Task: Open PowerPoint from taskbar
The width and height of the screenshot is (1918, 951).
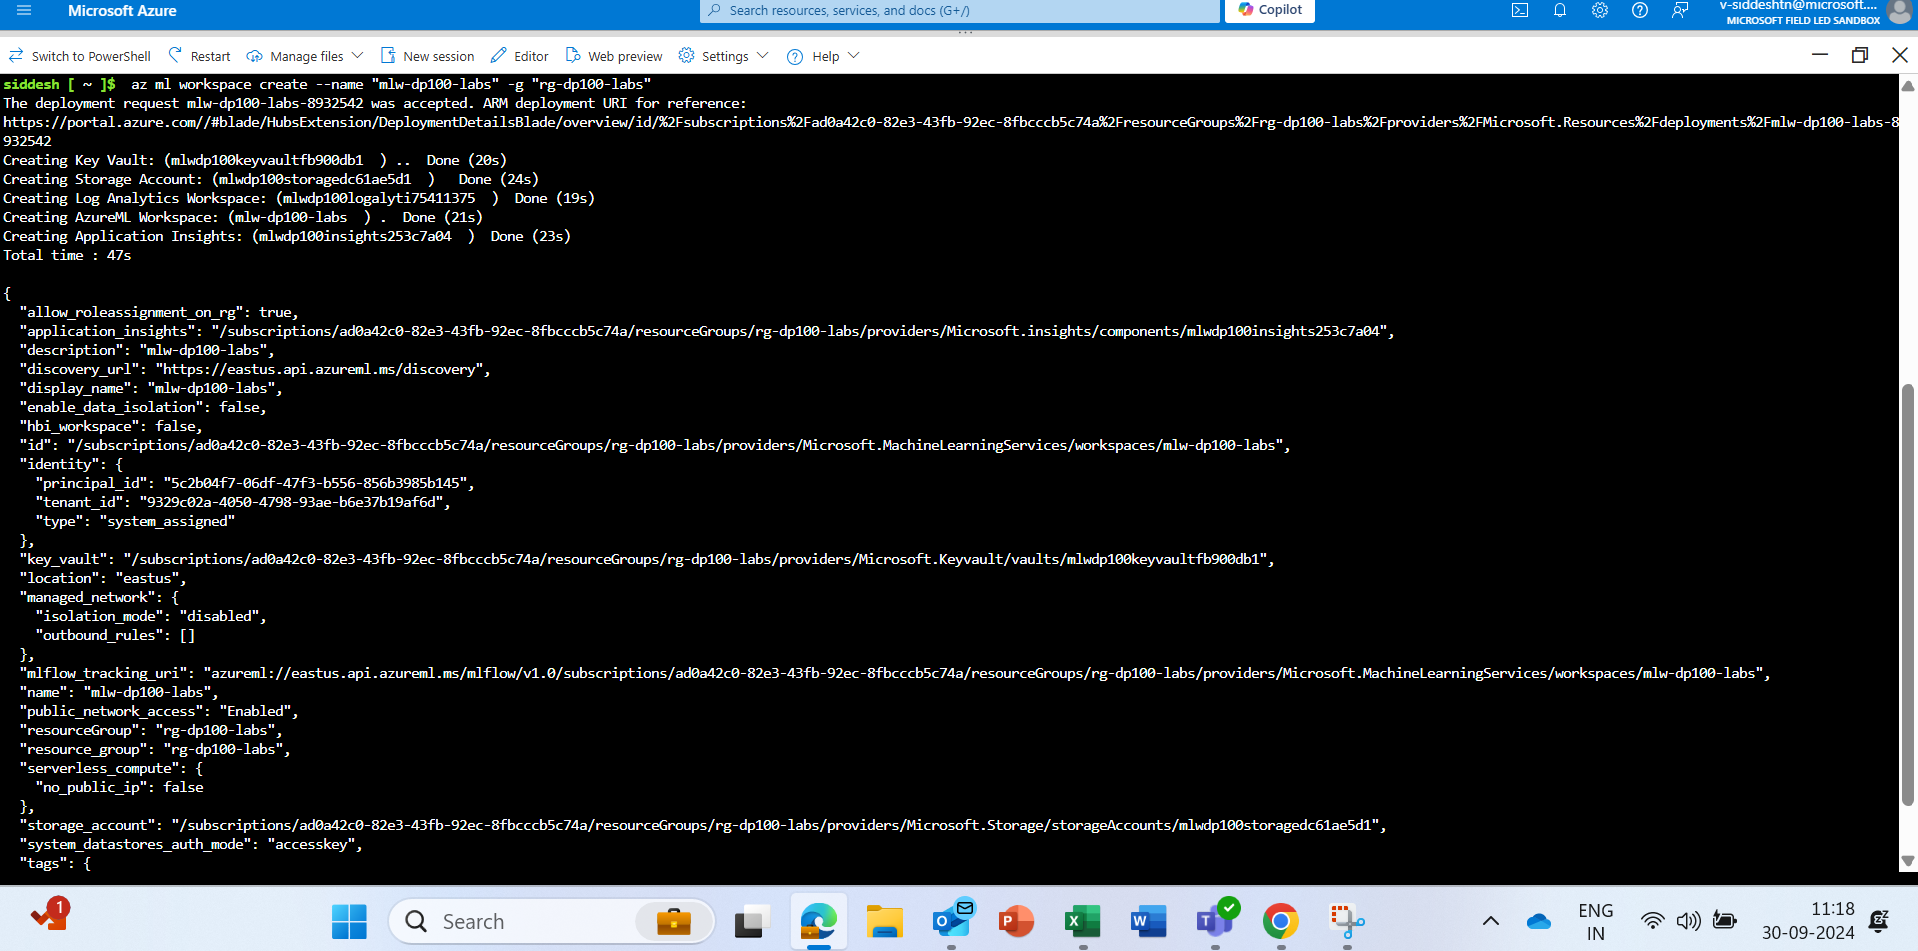Action: 1016,921
